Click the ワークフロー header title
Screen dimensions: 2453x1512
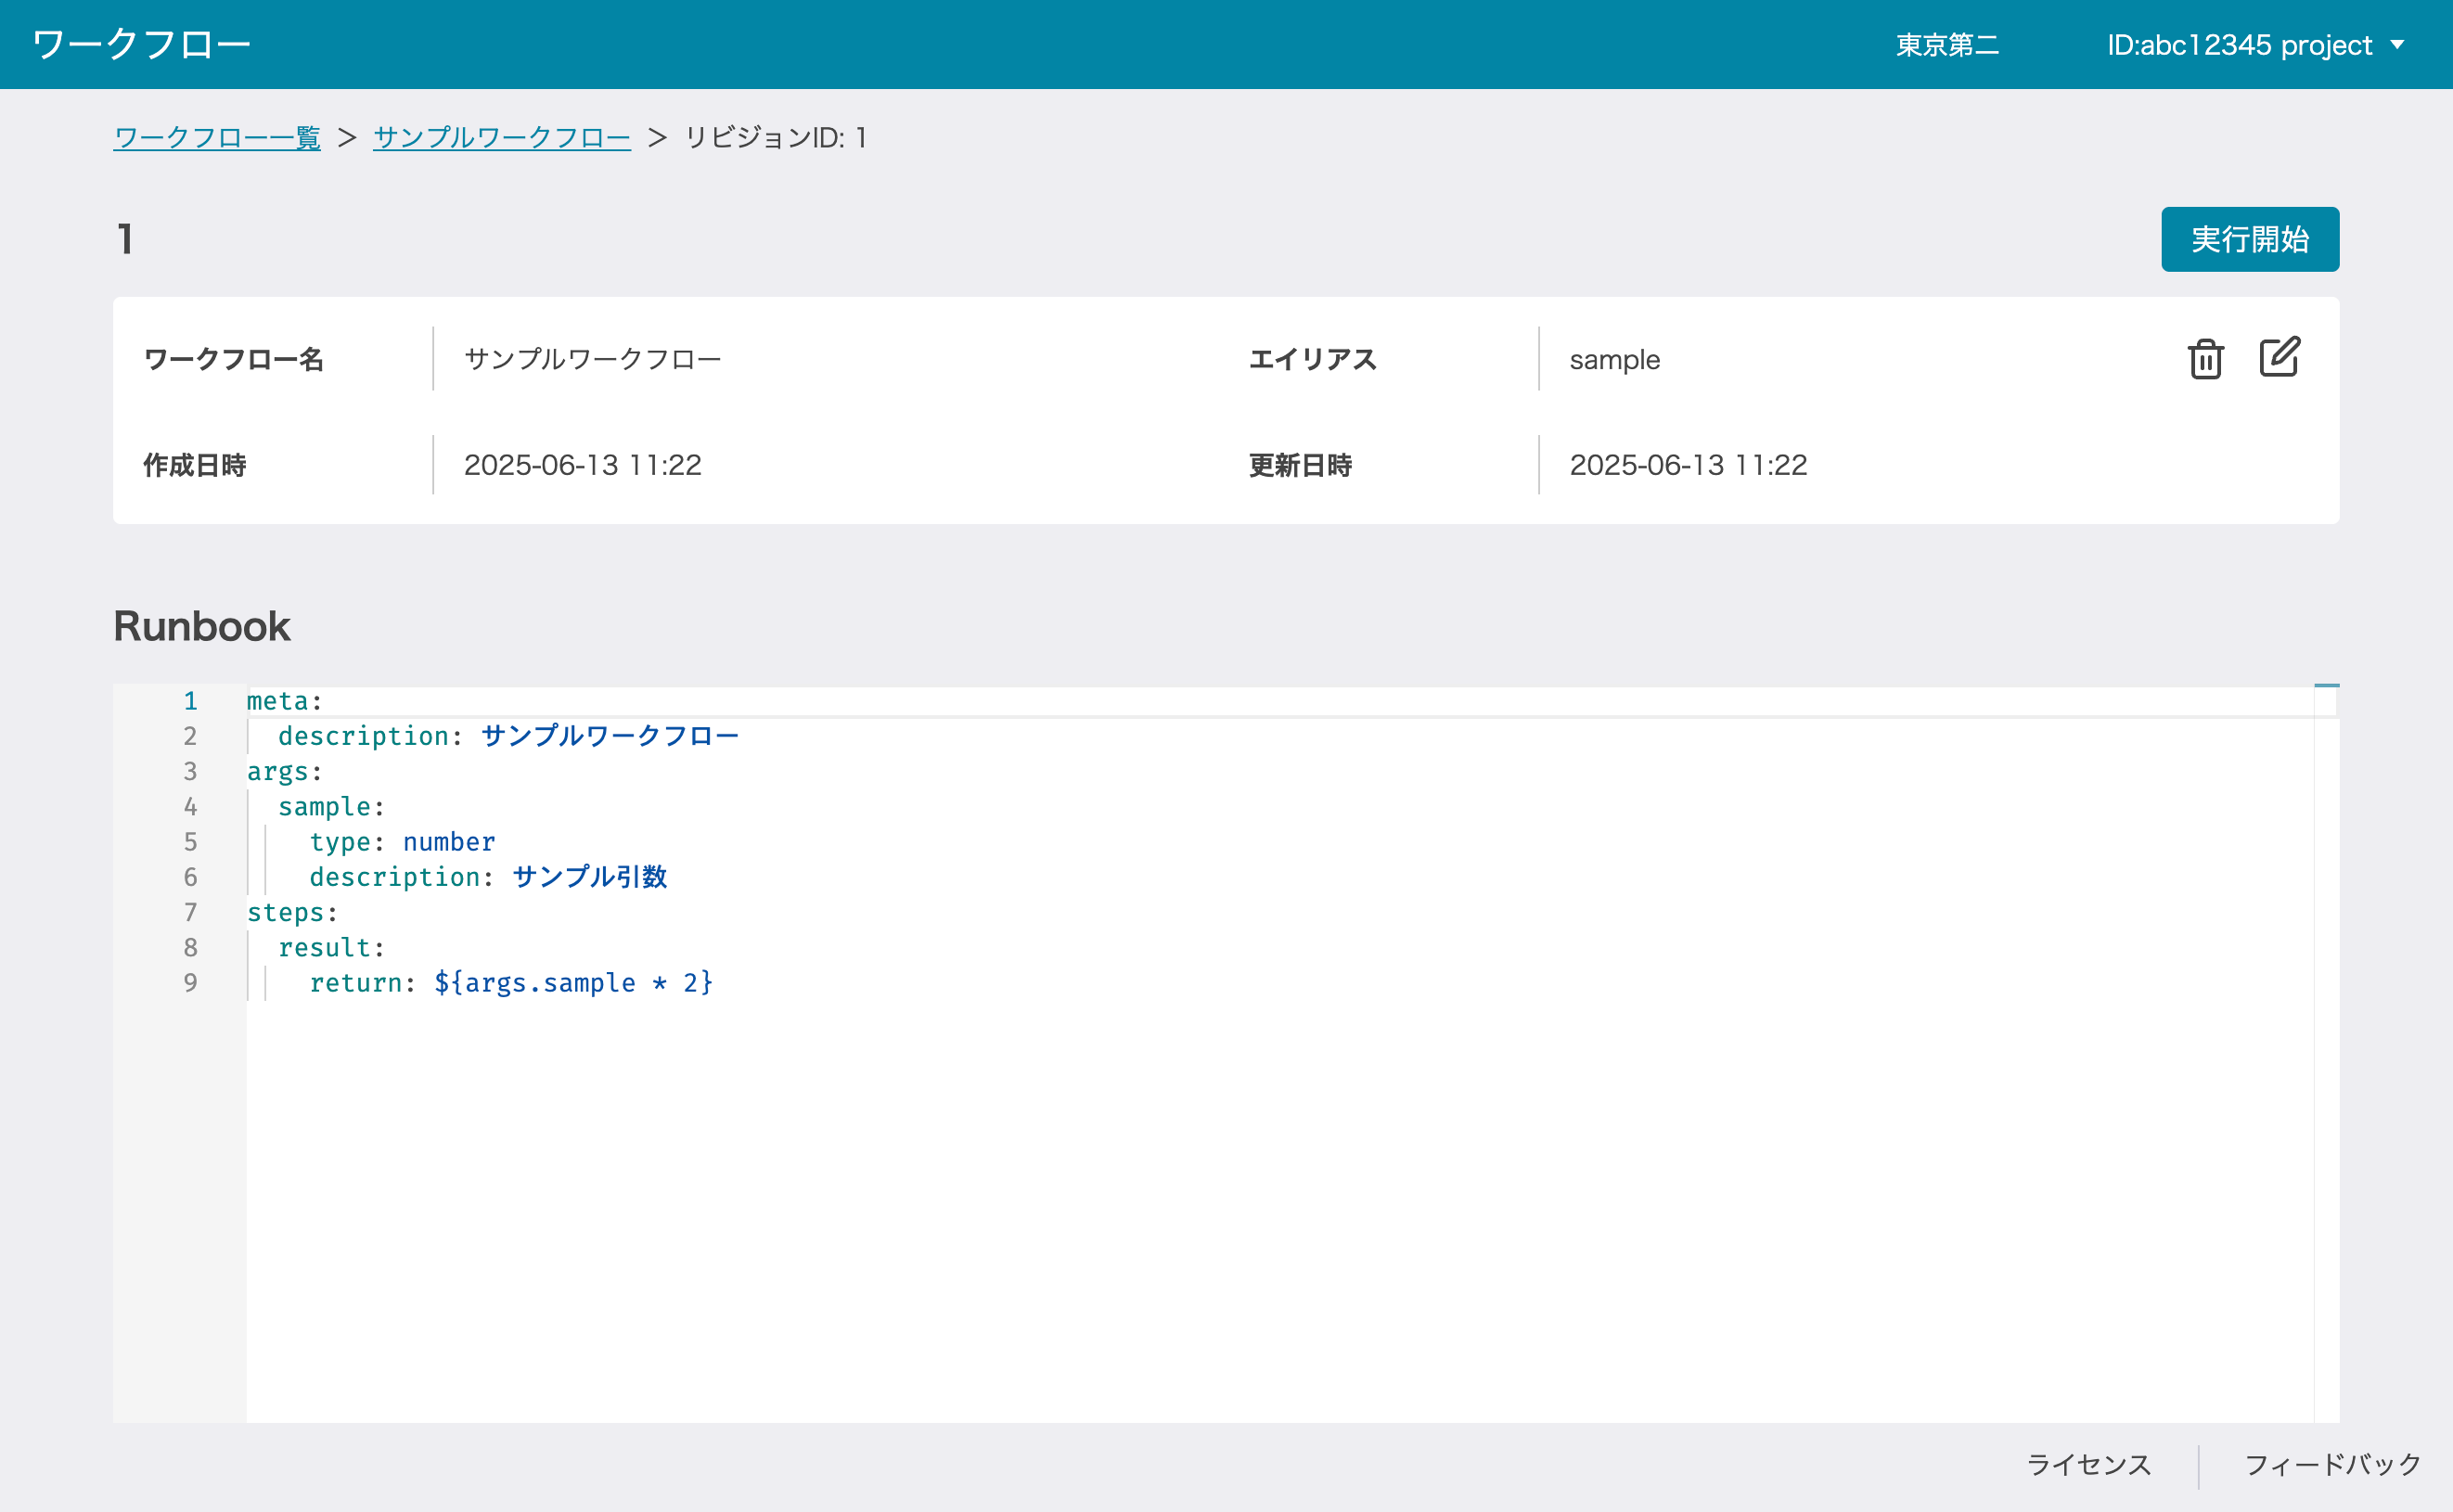141,44
